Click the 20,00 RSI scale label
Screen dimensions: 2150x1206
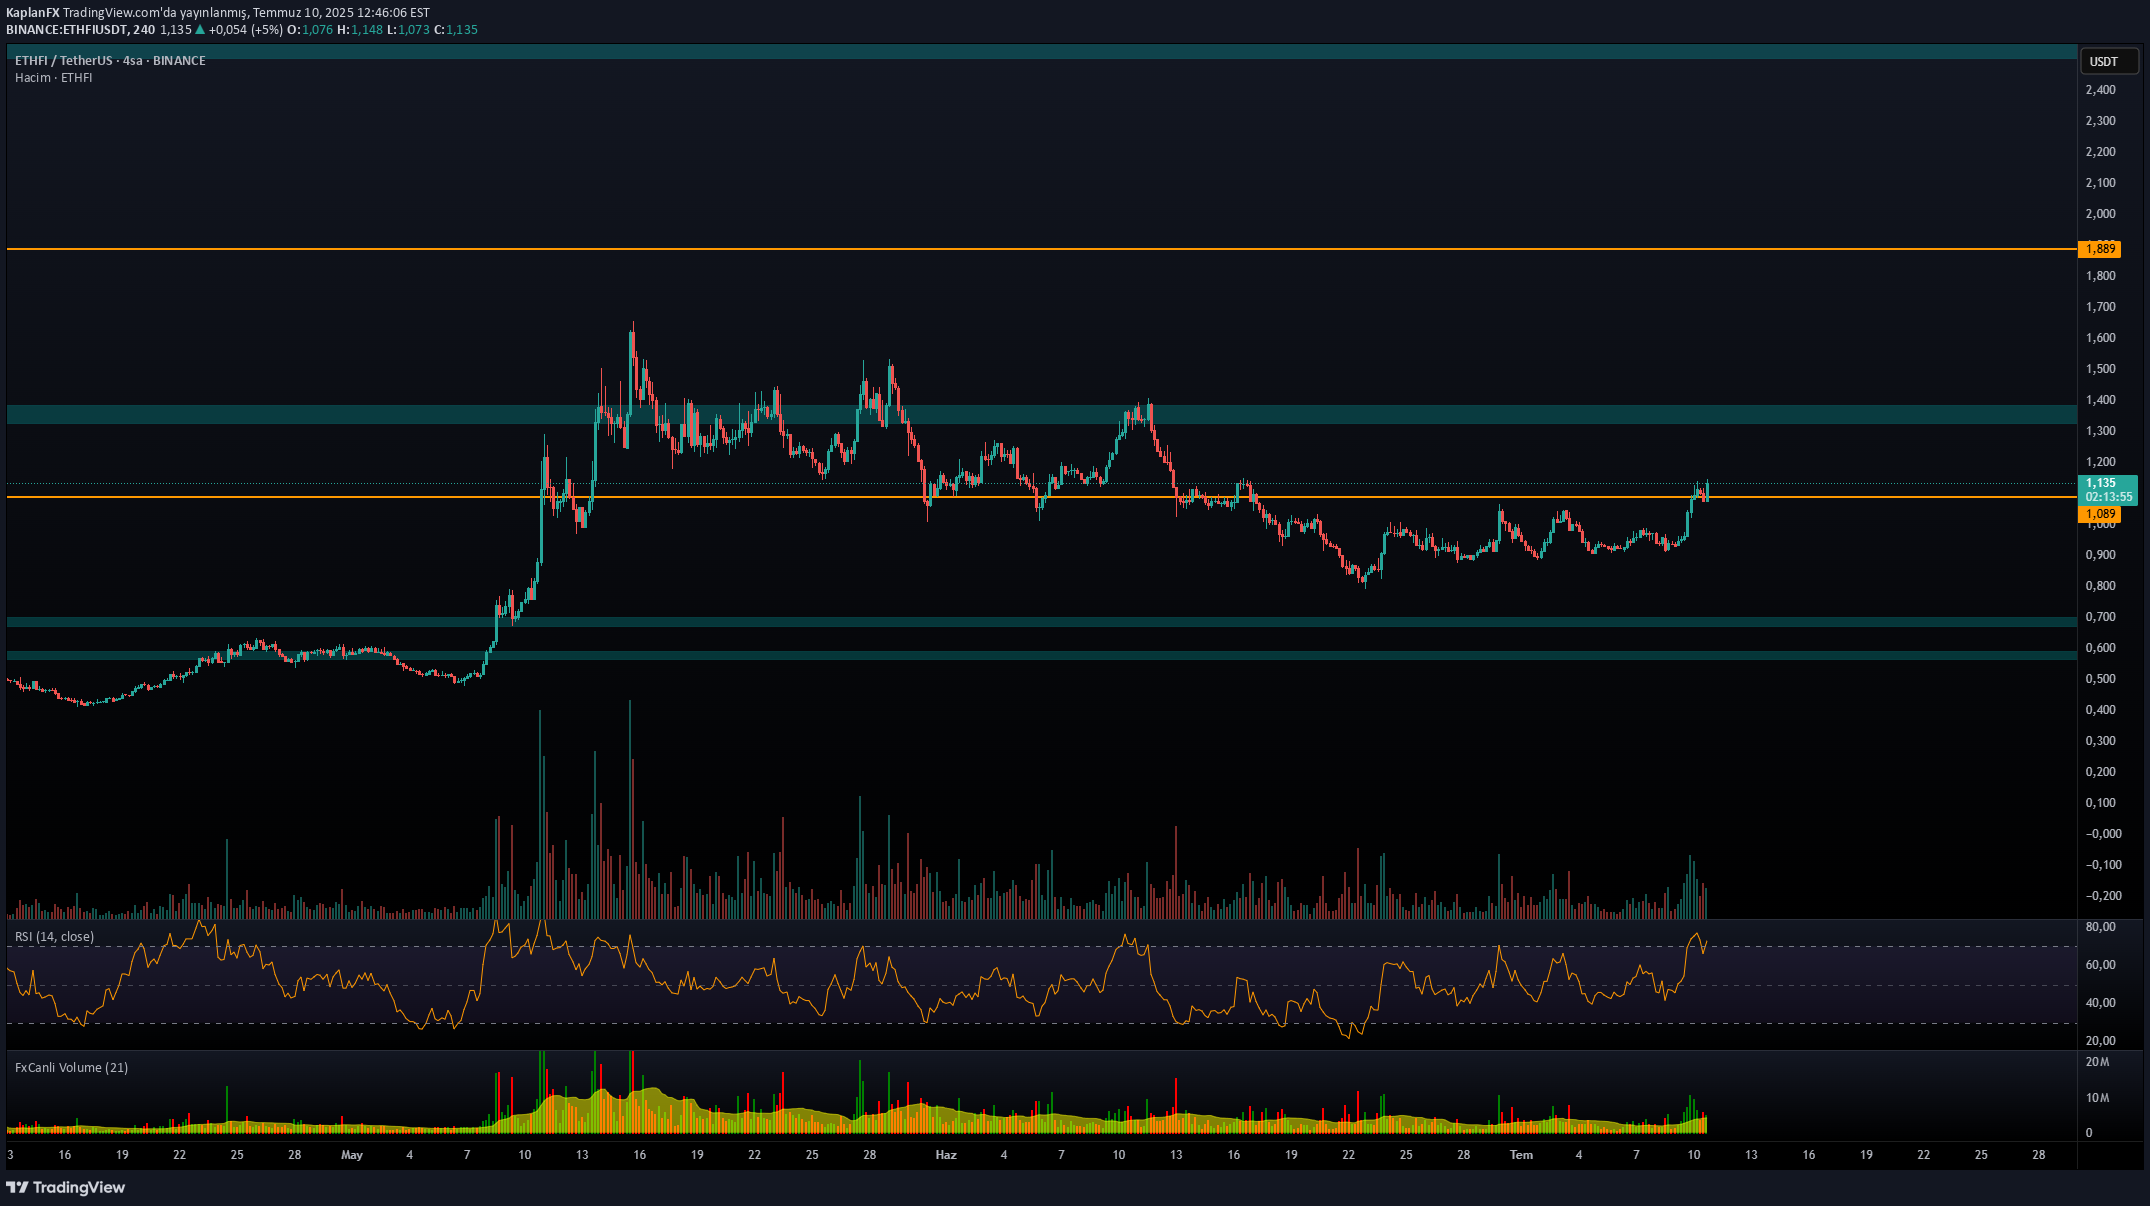[x=2100, y=1041]
